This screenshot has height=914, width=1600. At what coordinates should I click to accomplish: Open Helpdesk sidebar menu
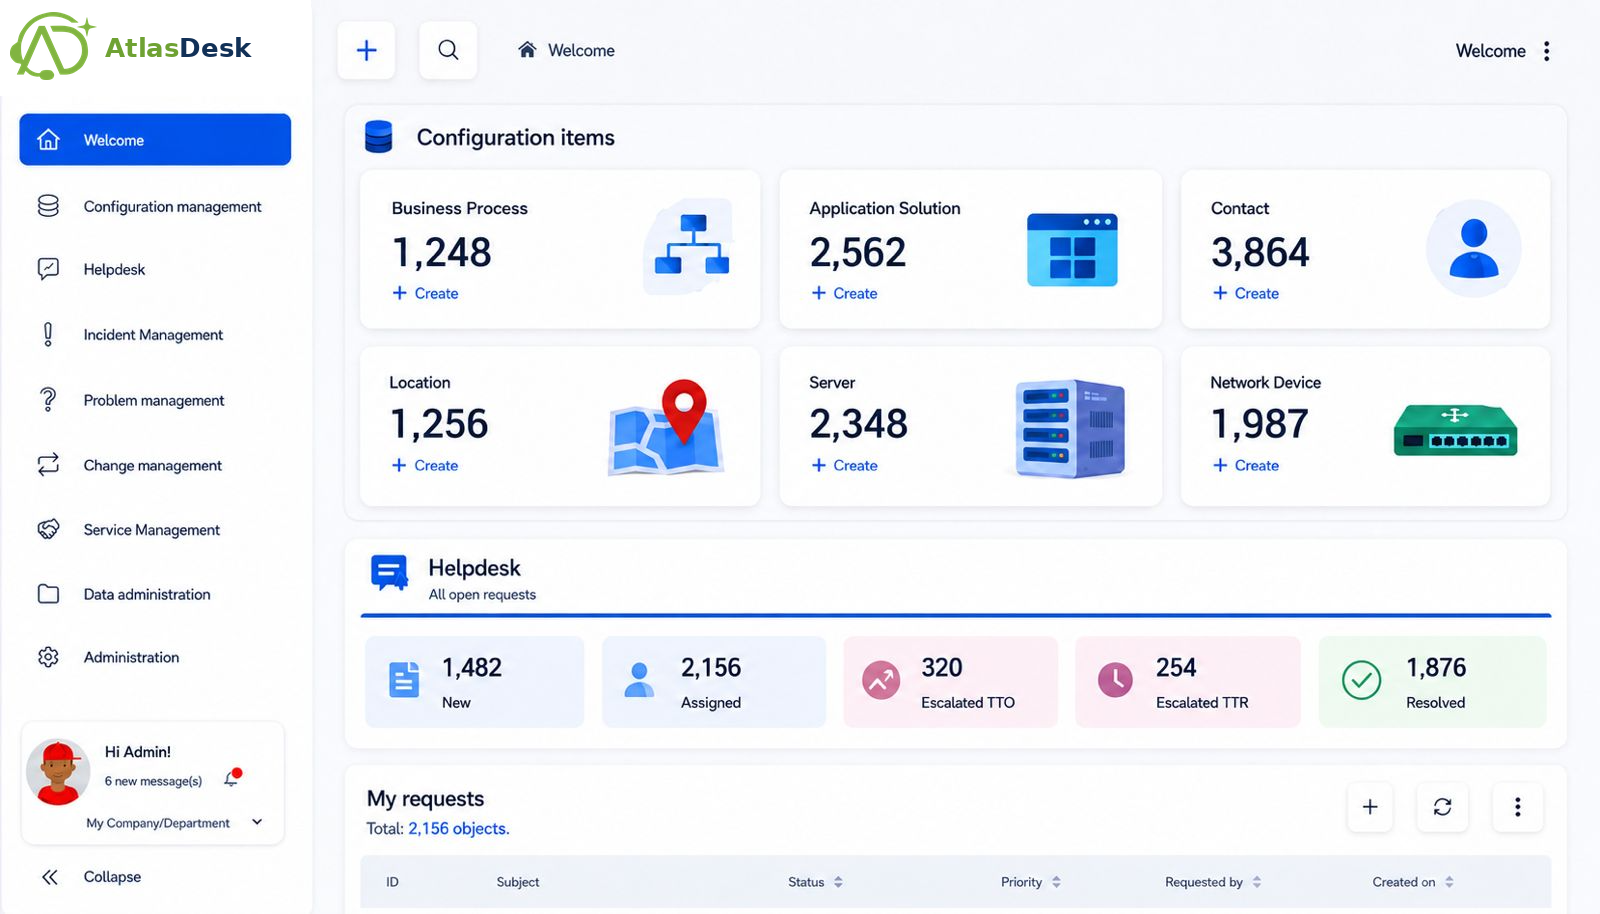coord(155,269)
